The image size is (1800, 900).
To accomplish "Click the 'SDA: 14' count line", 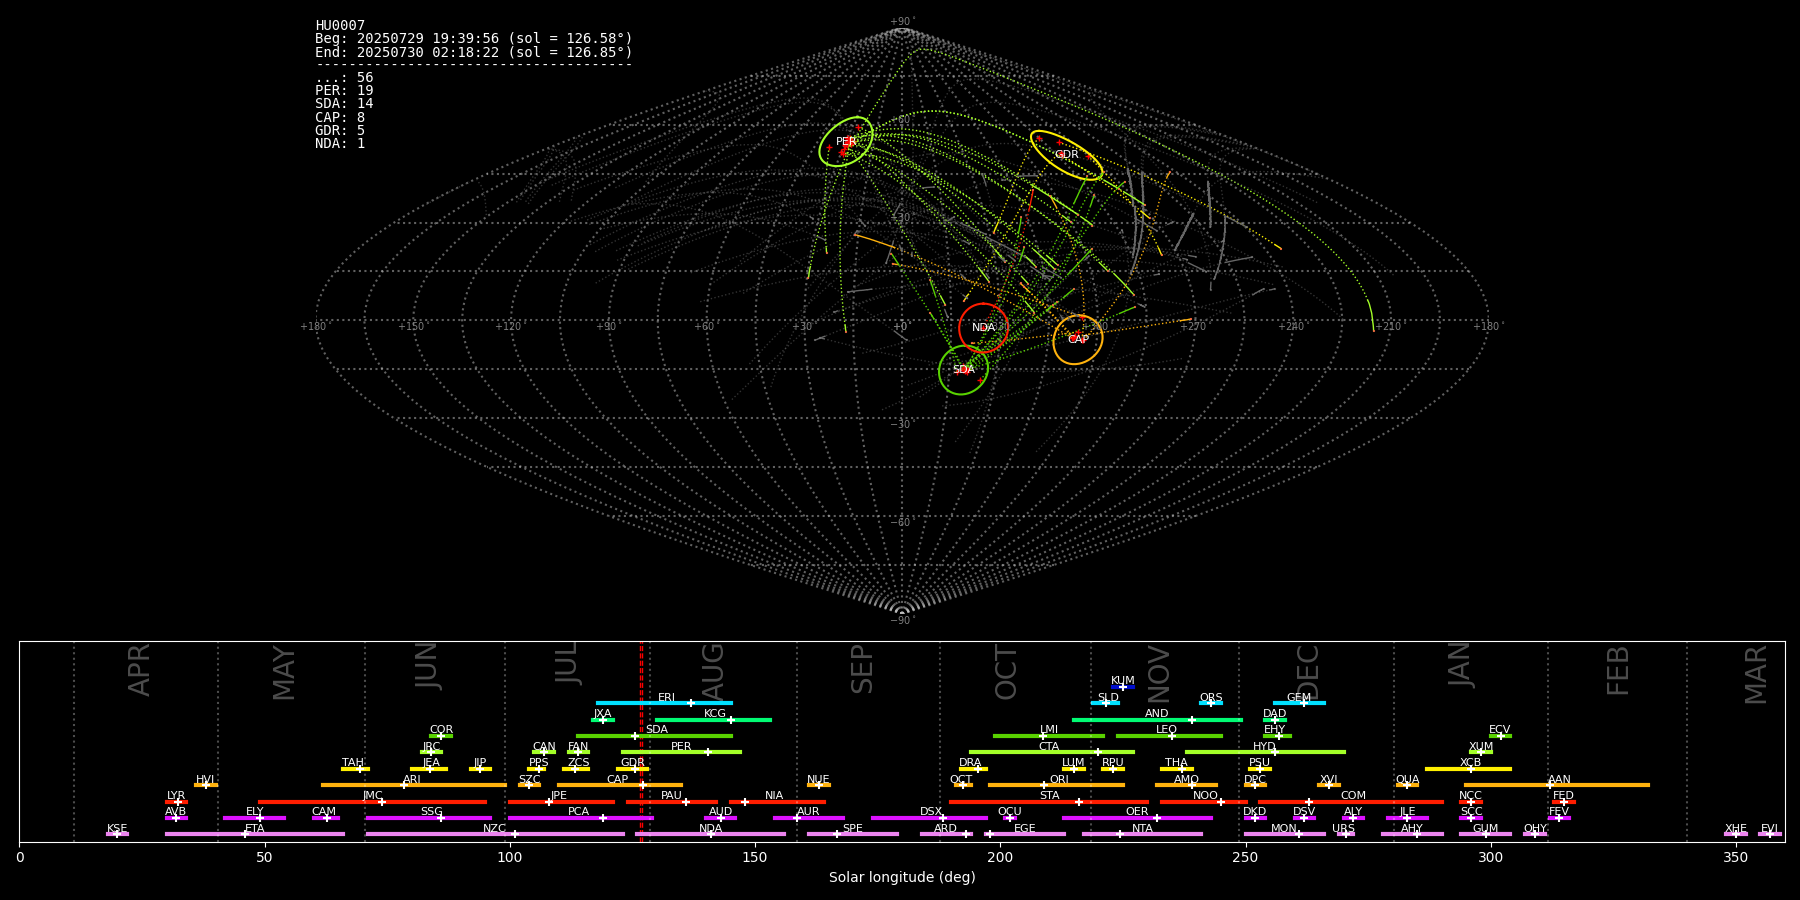I will coord(344,104).
